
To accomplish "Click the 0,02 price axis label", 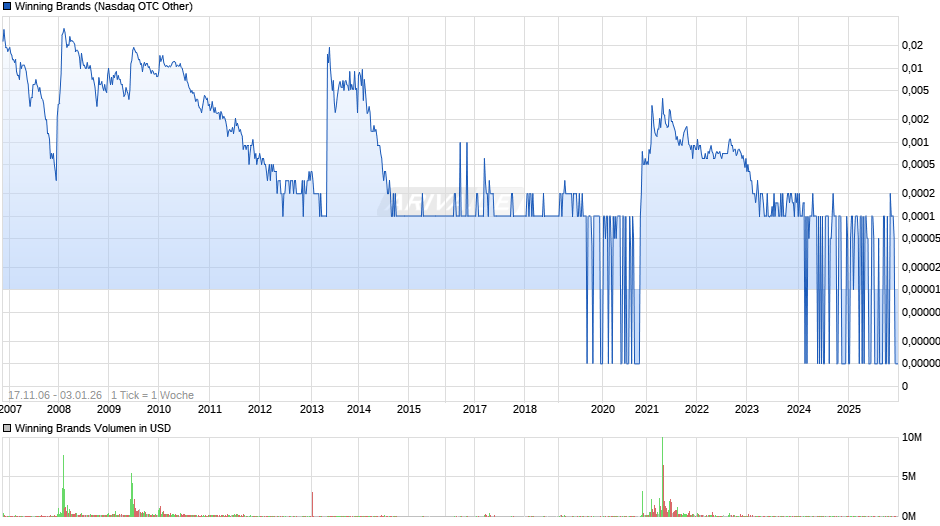I will click(912, 45).
